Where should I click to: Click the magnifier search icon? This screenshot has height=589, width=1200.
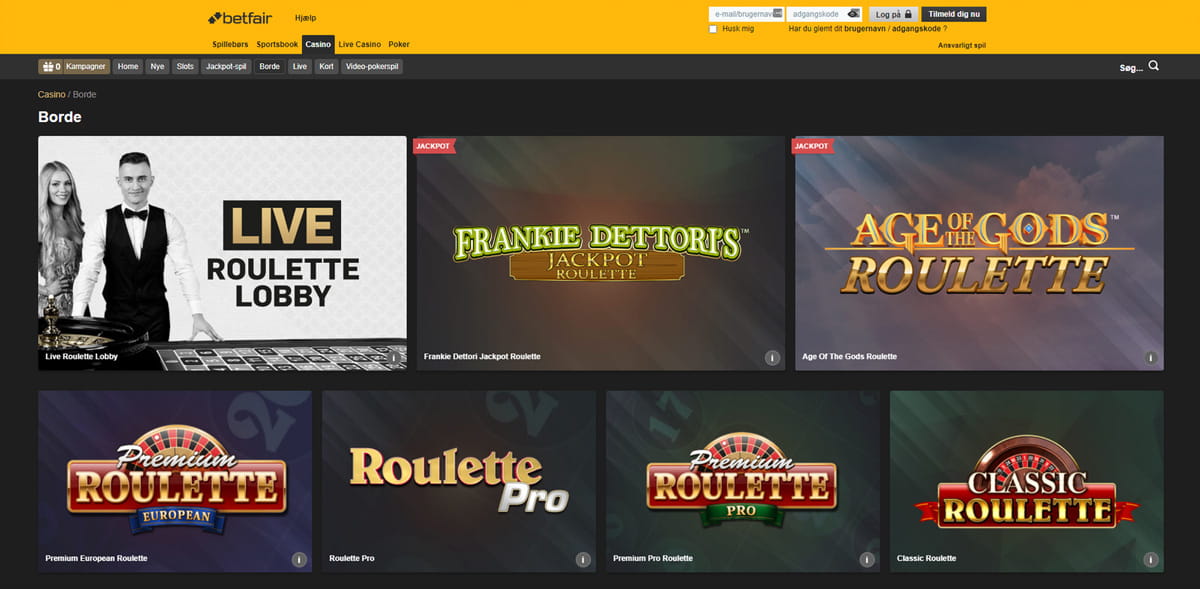click(1154, 66)
